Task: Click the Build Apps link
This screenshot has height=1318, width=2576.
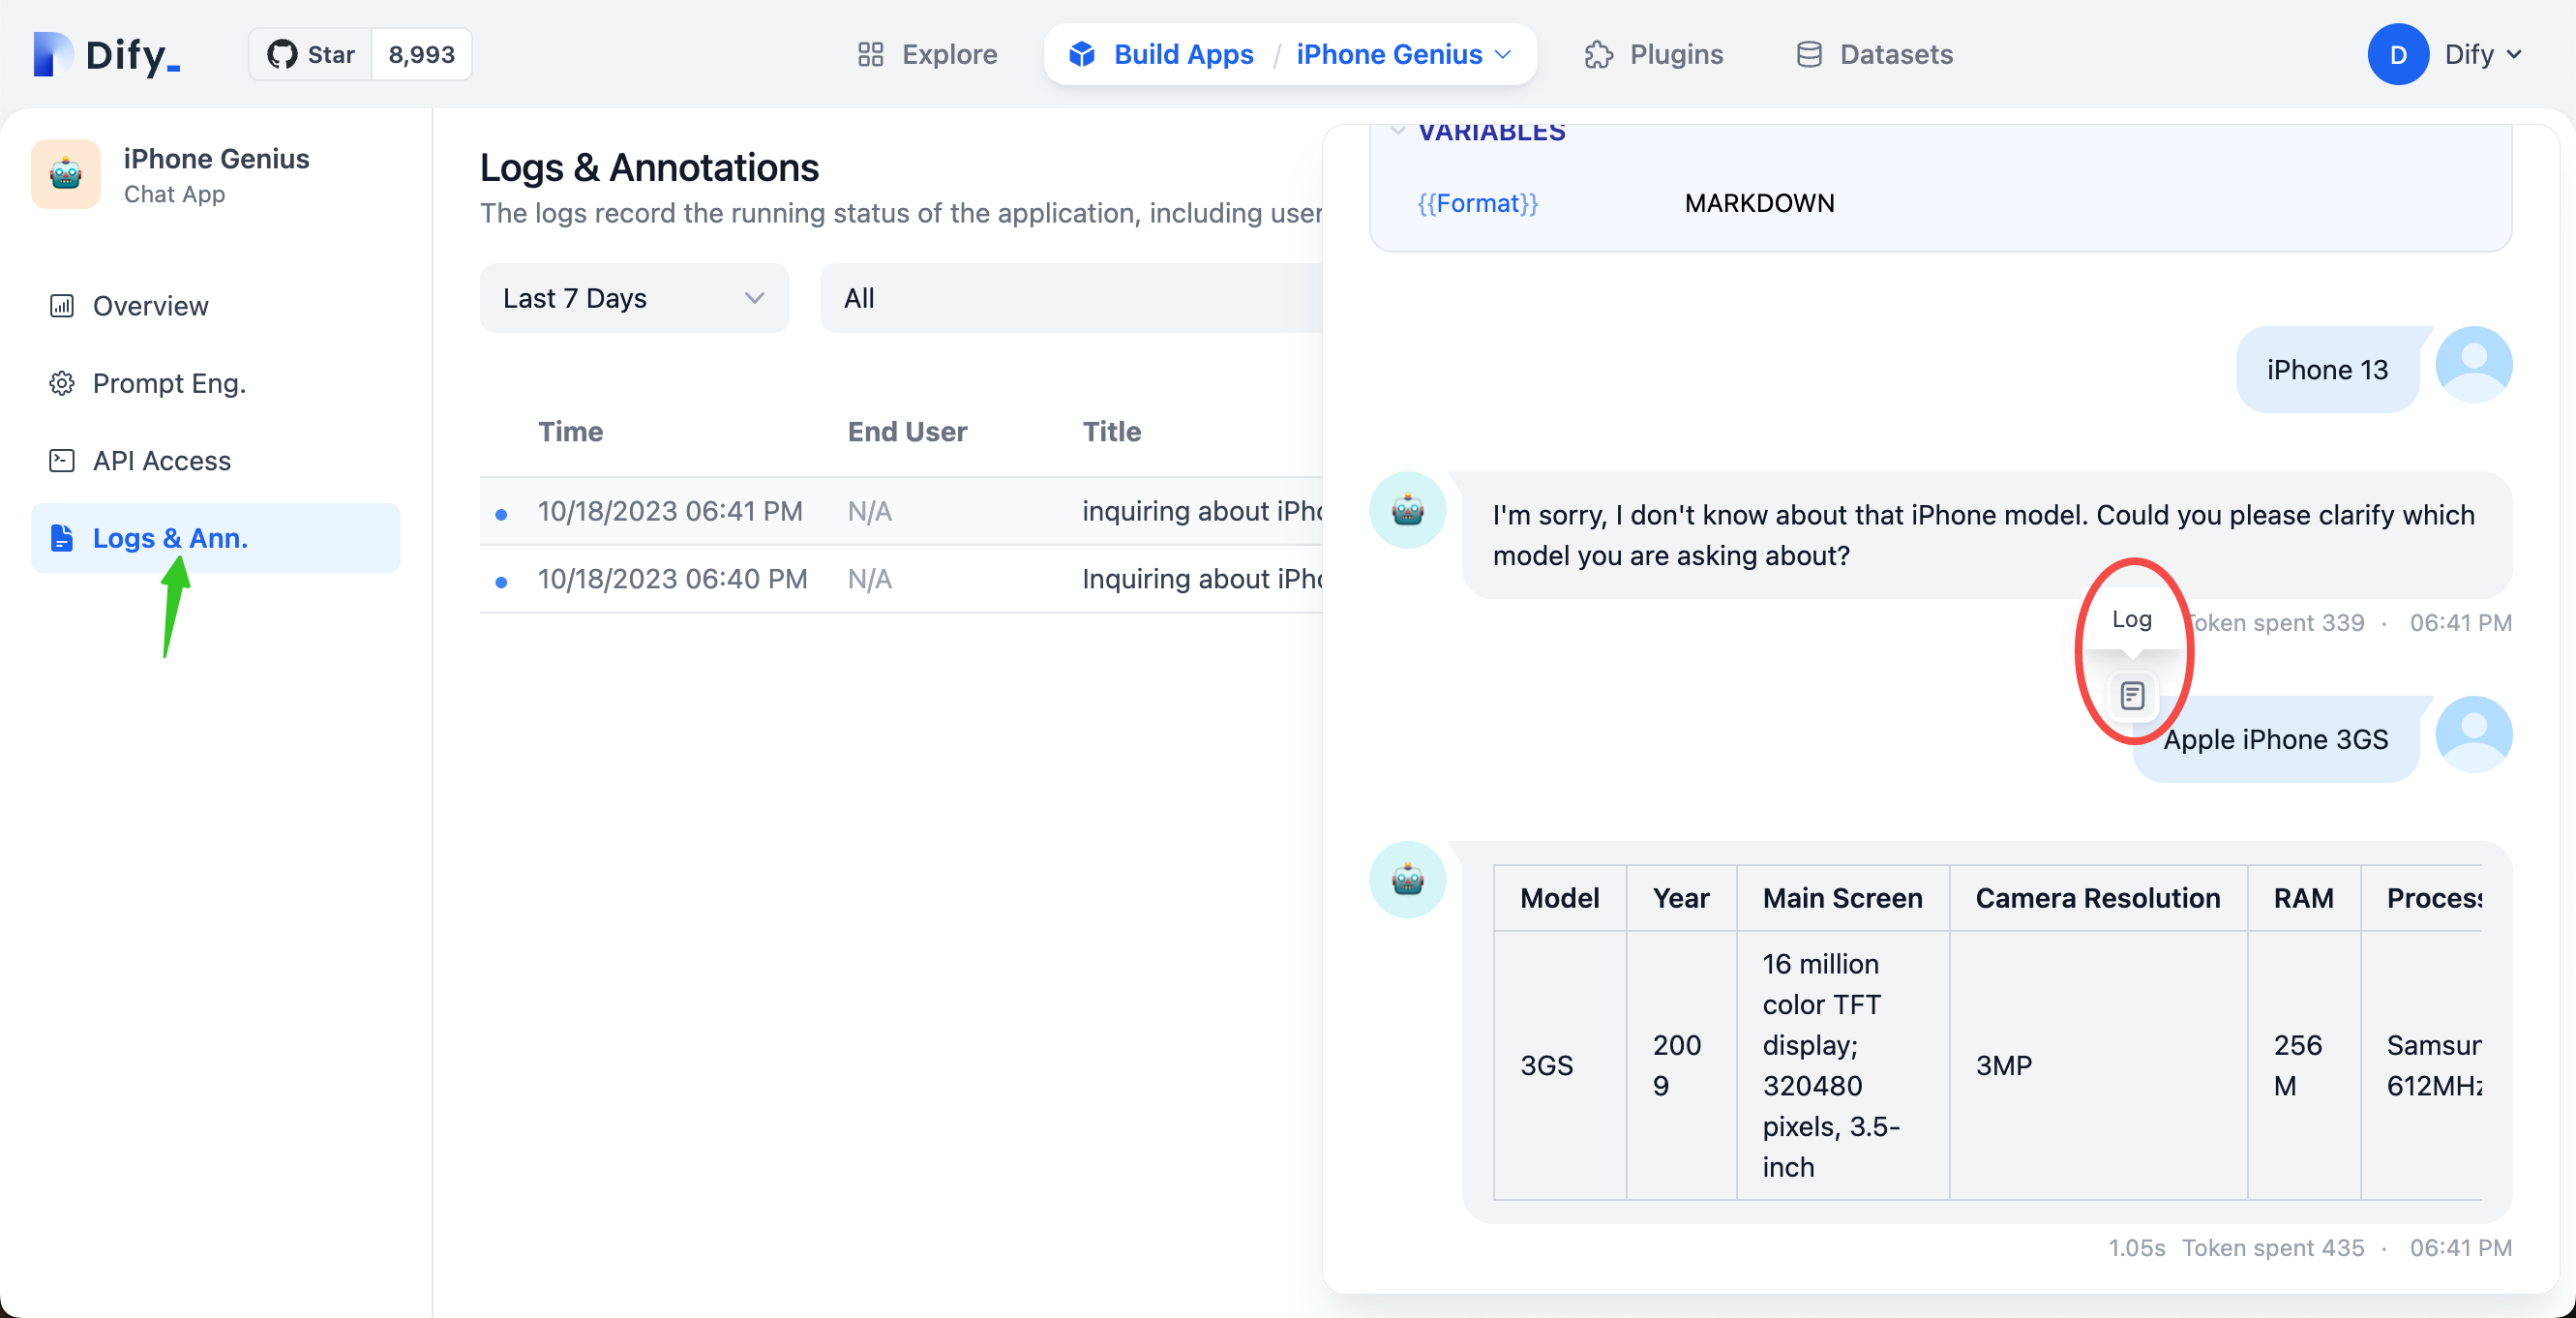Action: 1183,54
